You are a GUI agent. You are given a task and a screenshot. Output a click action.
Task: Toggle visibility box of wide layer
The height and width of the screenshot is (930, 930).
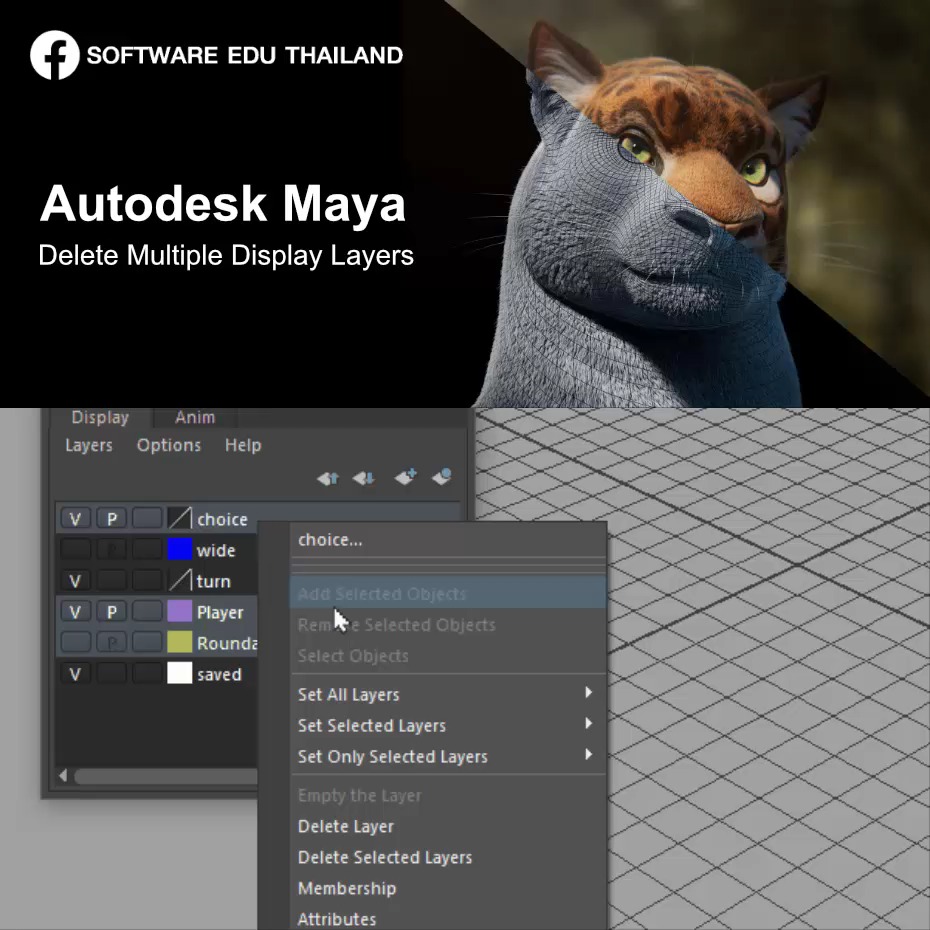[x=75, y=550]
